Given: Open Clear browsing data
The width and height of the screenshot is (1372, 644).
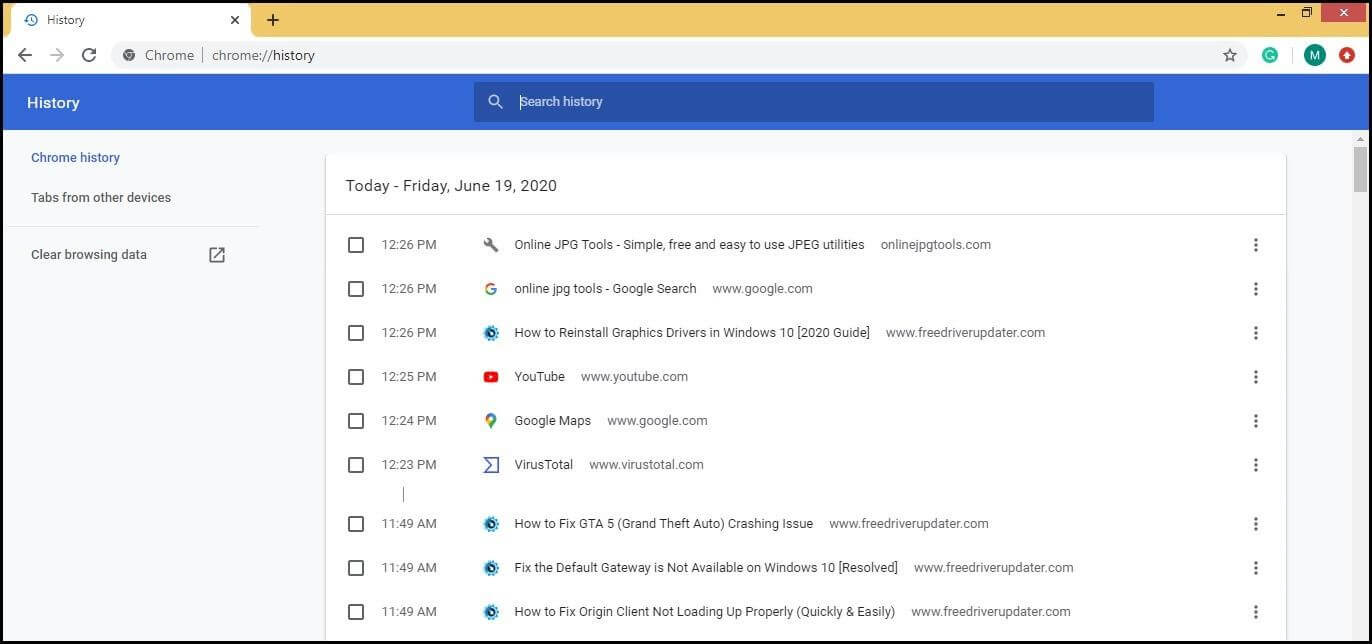Looking at the screenshot, I should coord(89,255).
